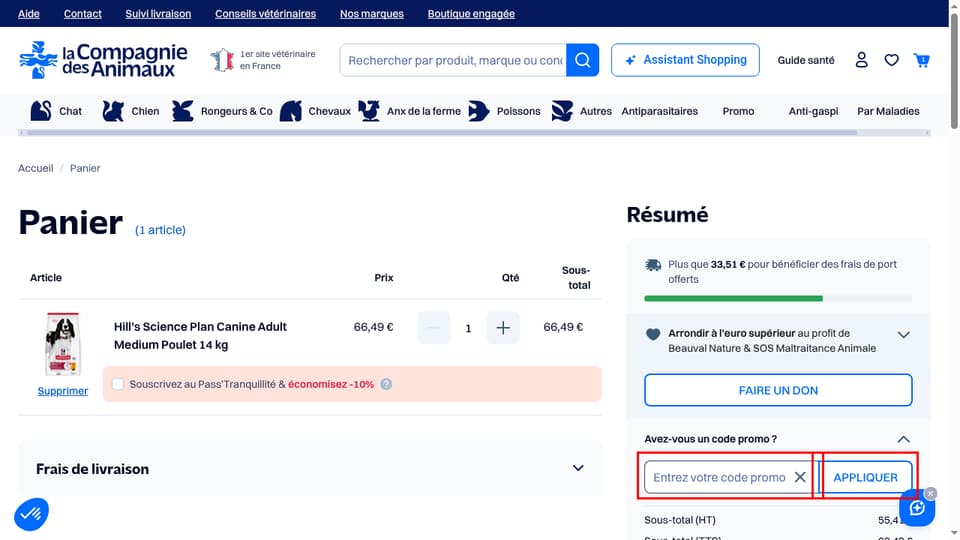The image size is (960, 540).
Task: Dismiss the chat widget close badge
Action: pyautogui.click(x=931, y=493)
